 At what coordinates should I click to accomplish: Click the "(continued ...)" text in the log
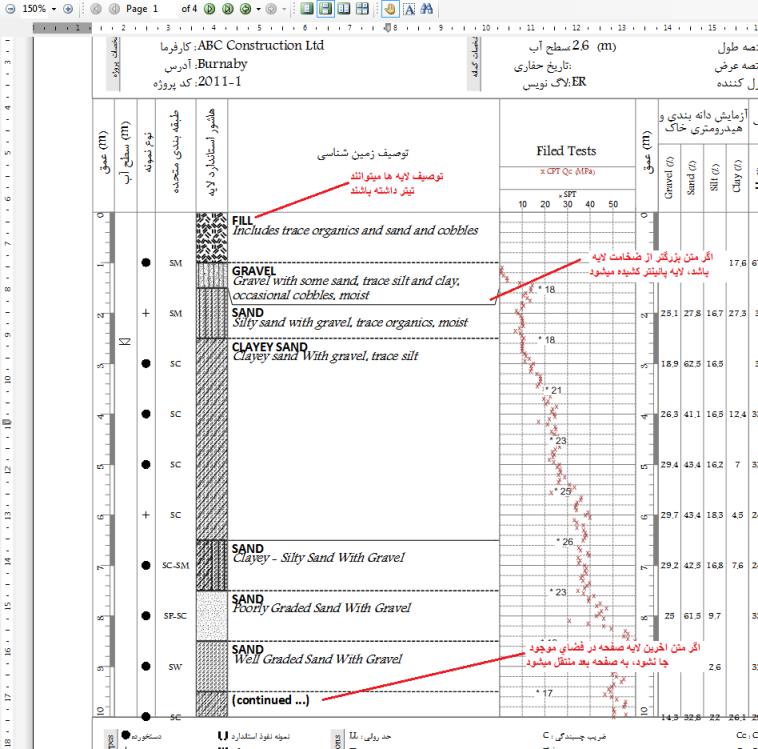point(270,700)
